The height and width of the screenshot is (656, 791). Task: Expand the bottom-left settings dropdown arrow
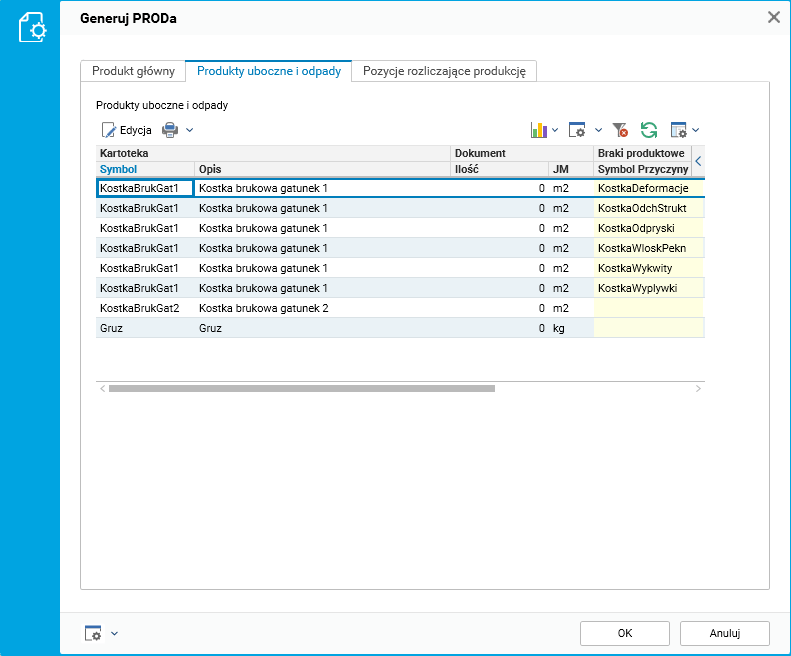pos(114,633)
